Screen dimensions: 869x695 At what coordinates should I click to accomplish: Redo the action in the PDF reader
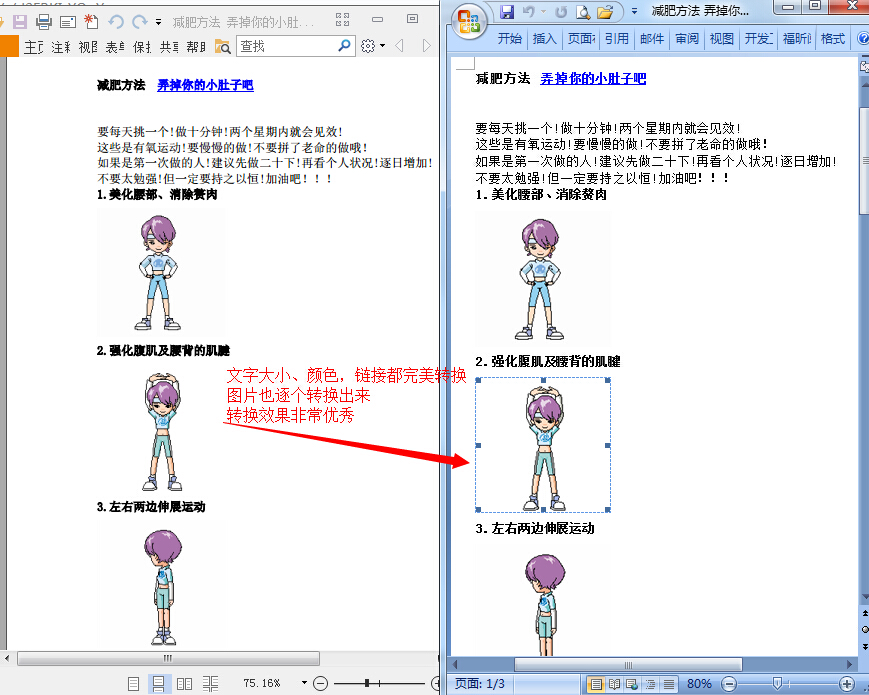pyautogui.click(x=140, y=22)
